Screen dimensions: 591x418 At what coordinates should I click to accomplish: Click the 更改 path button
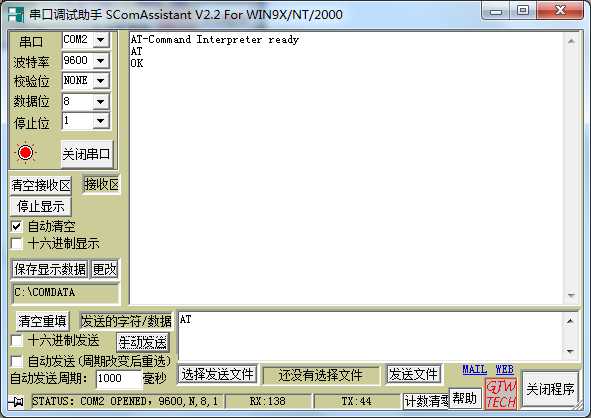[x=105, y=269]
